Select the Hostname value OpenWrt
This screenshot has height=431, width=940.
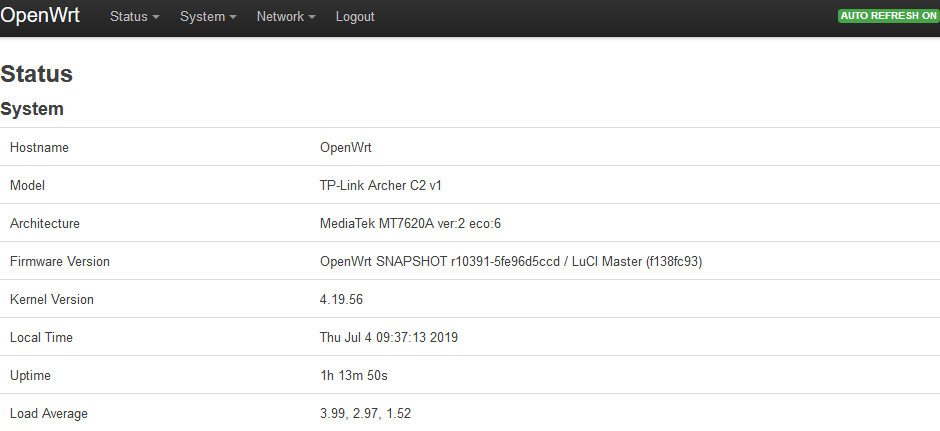345,147
